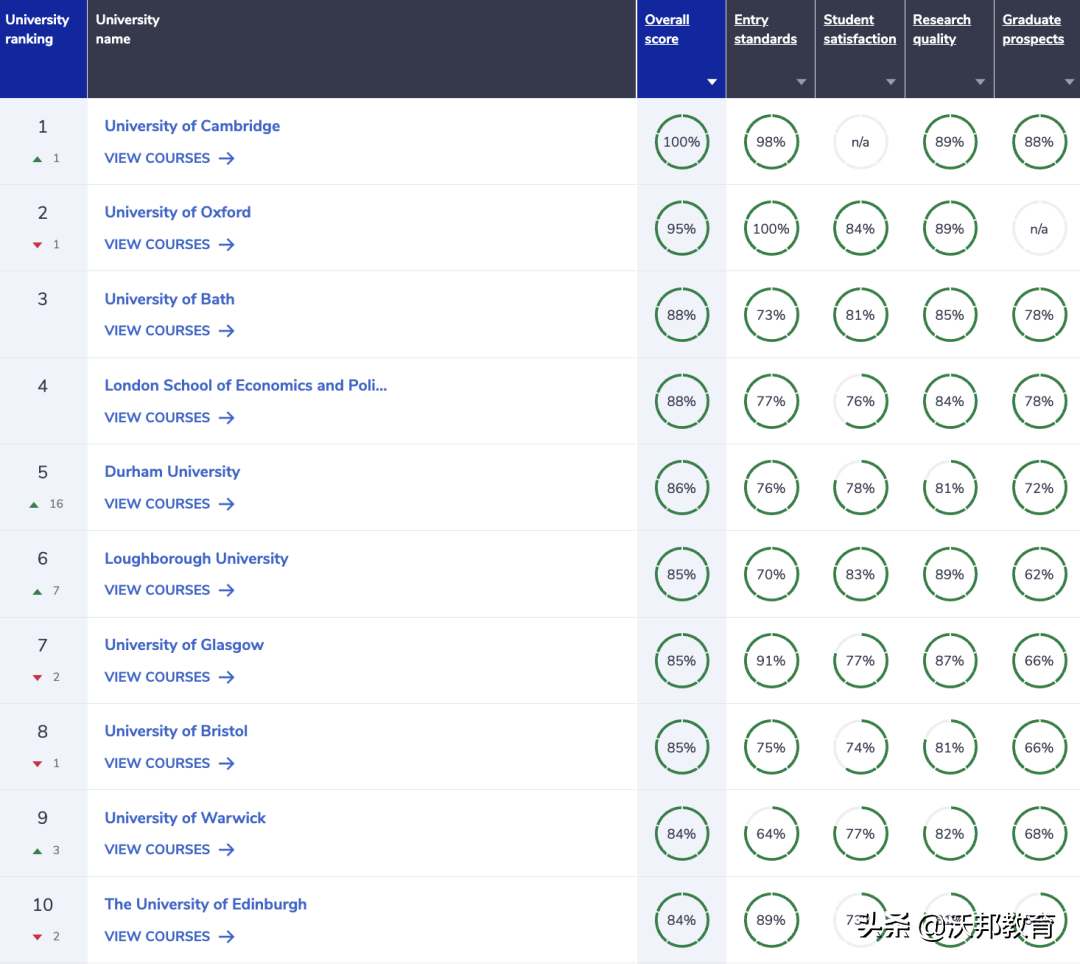Open Durham University page

click(x=172, y=472)
